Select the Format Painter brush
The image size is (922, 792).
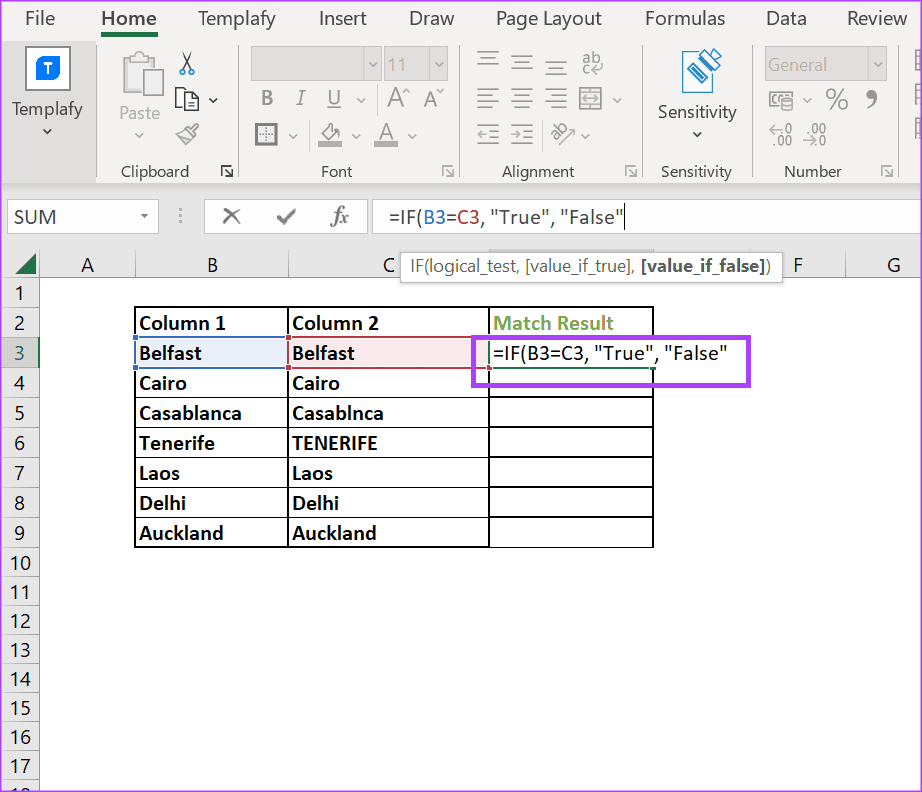click(188, 135)
